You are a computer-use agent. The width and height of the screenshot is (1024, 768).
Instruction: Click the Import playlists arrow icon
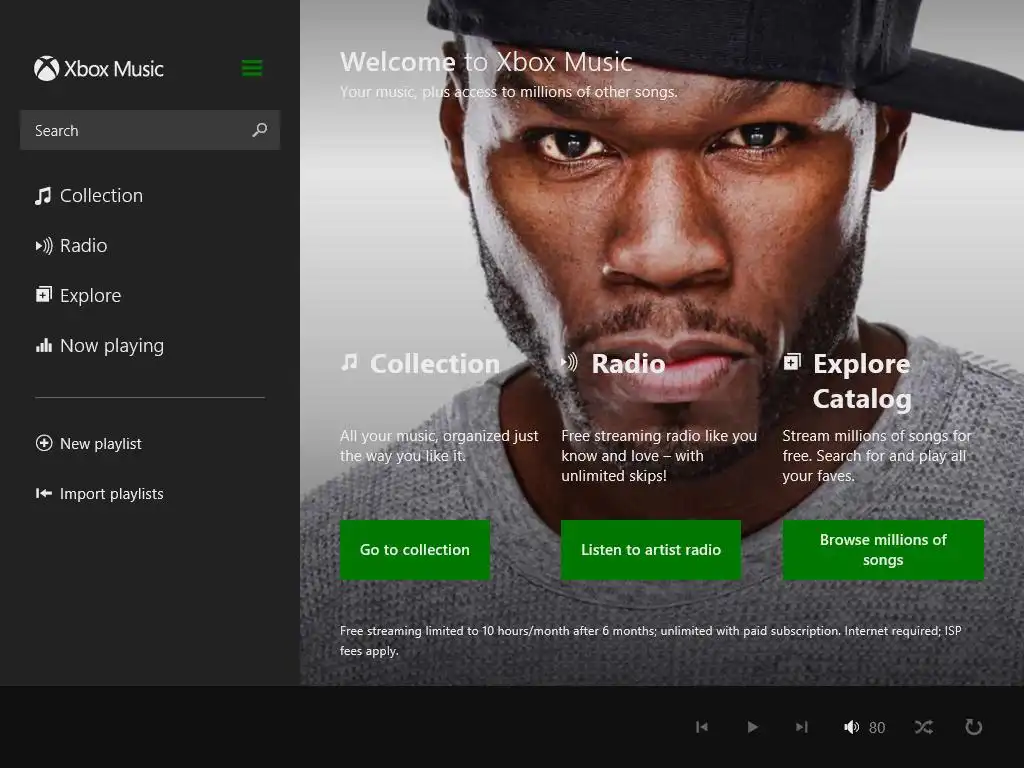point(44,494)
